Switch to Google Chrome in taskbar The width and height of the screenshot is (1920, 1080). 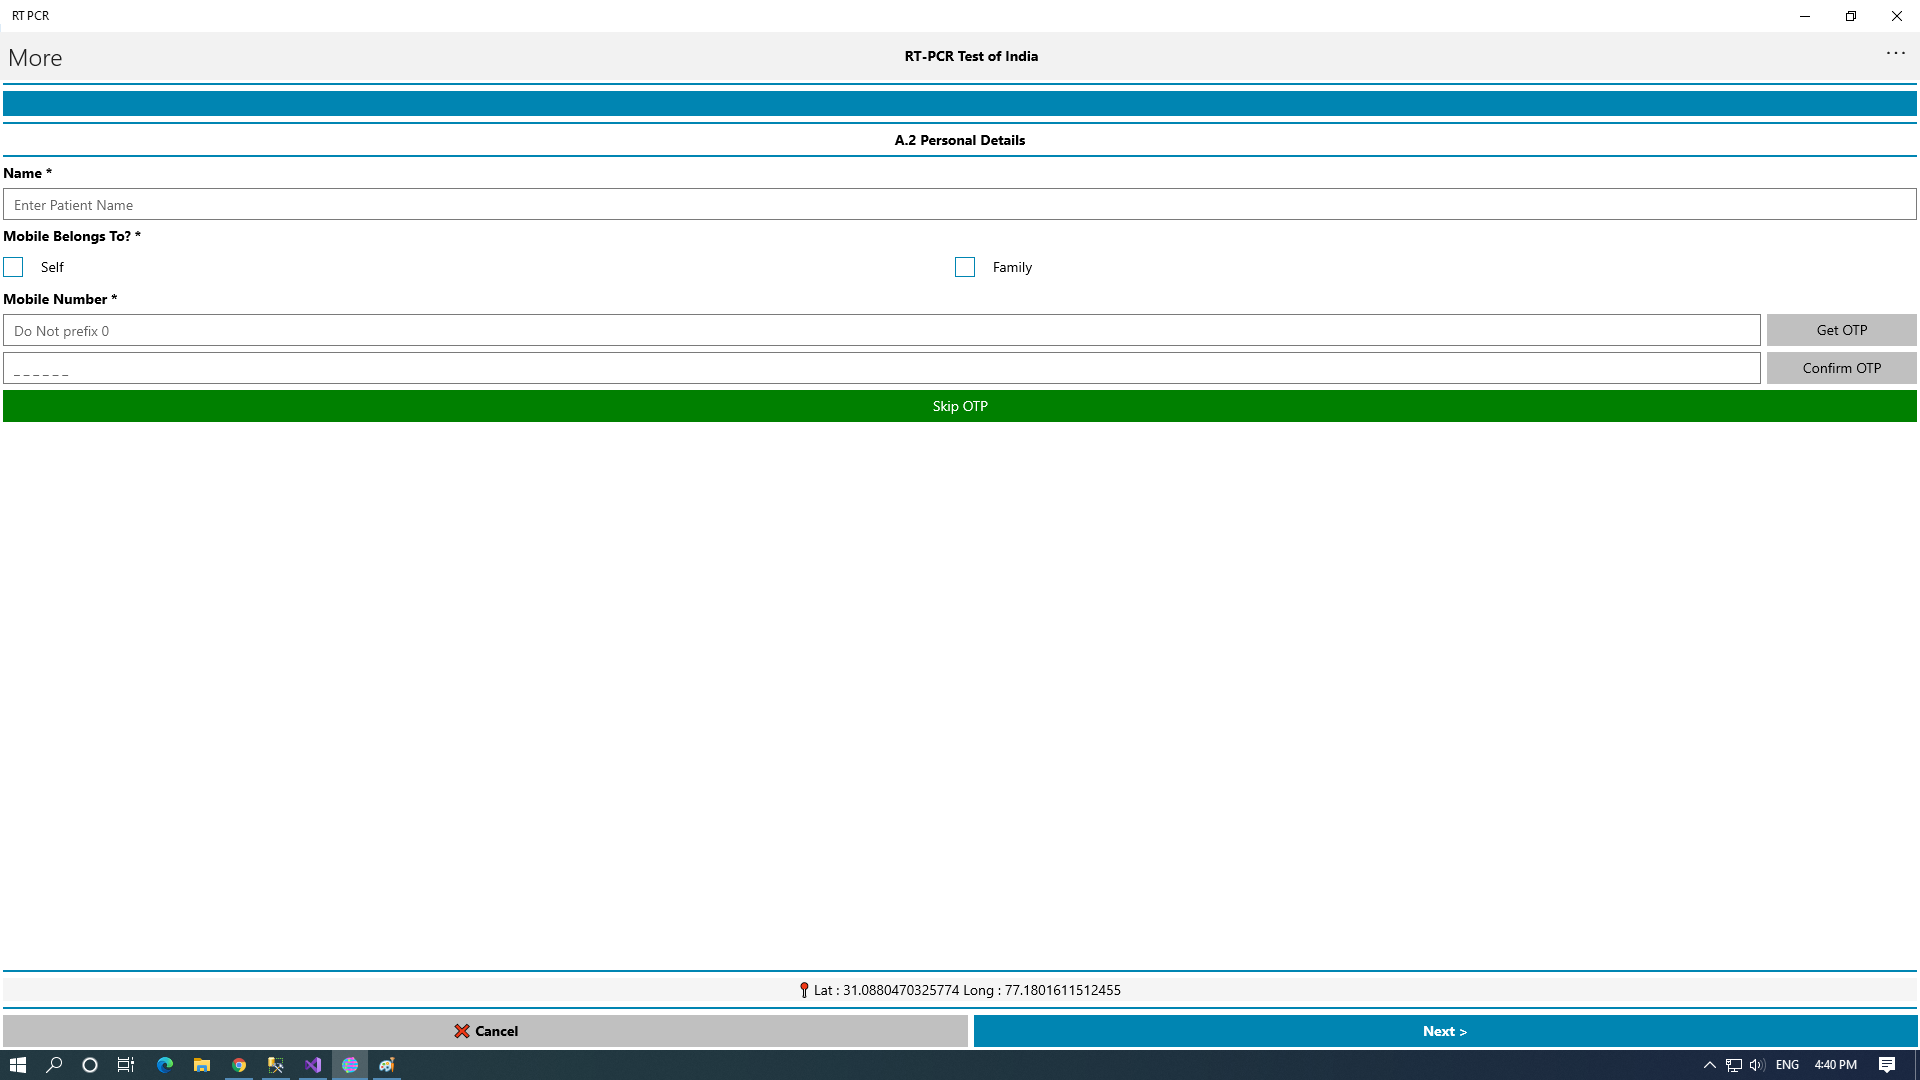[x=239, y=1065]
